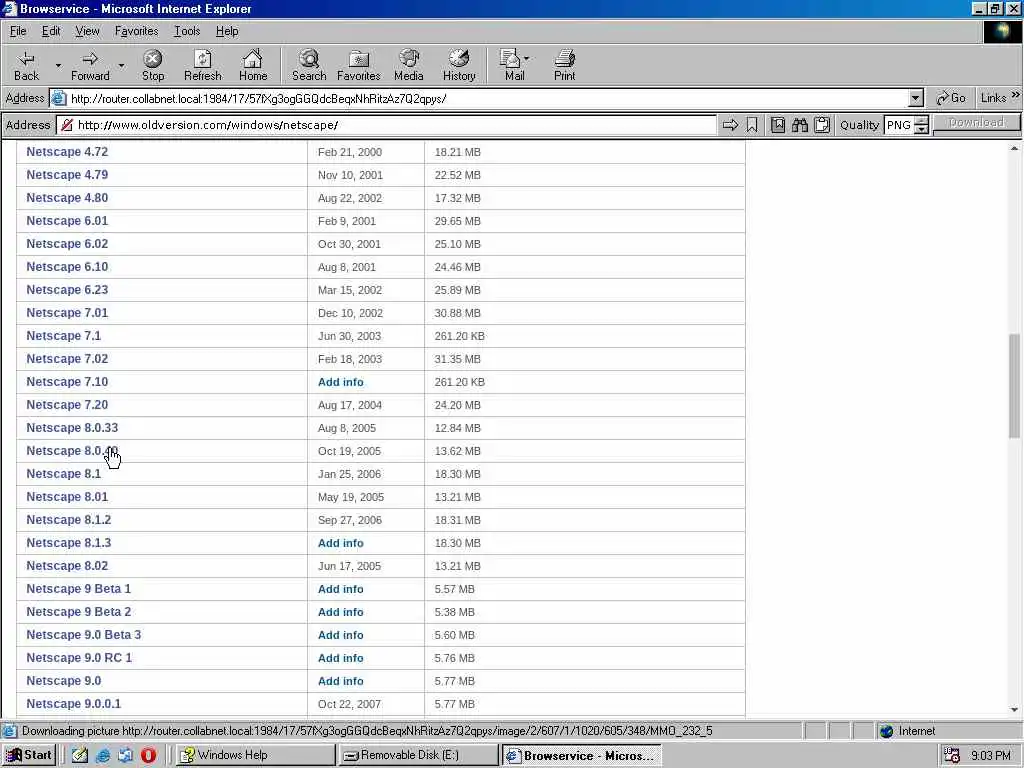Show the History toolbar panel

click(459, 65)
